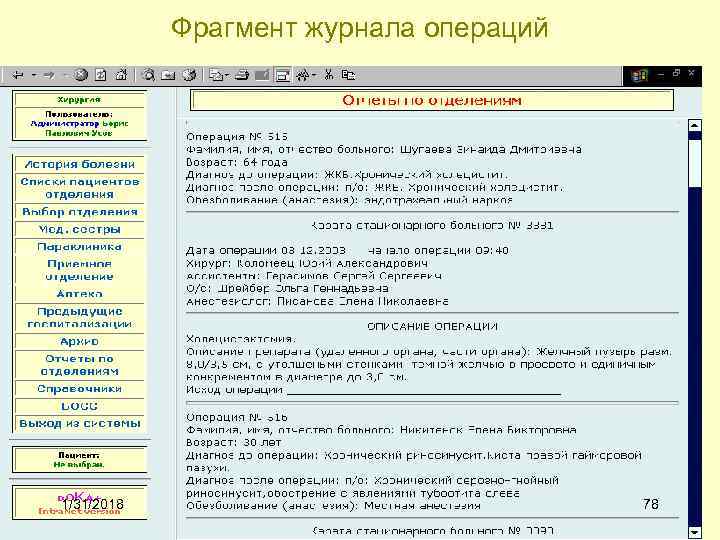720x540 pixels.
Task: Open Списки пациентов отделения
Action: pyautogui.click(x=79, y=188)
